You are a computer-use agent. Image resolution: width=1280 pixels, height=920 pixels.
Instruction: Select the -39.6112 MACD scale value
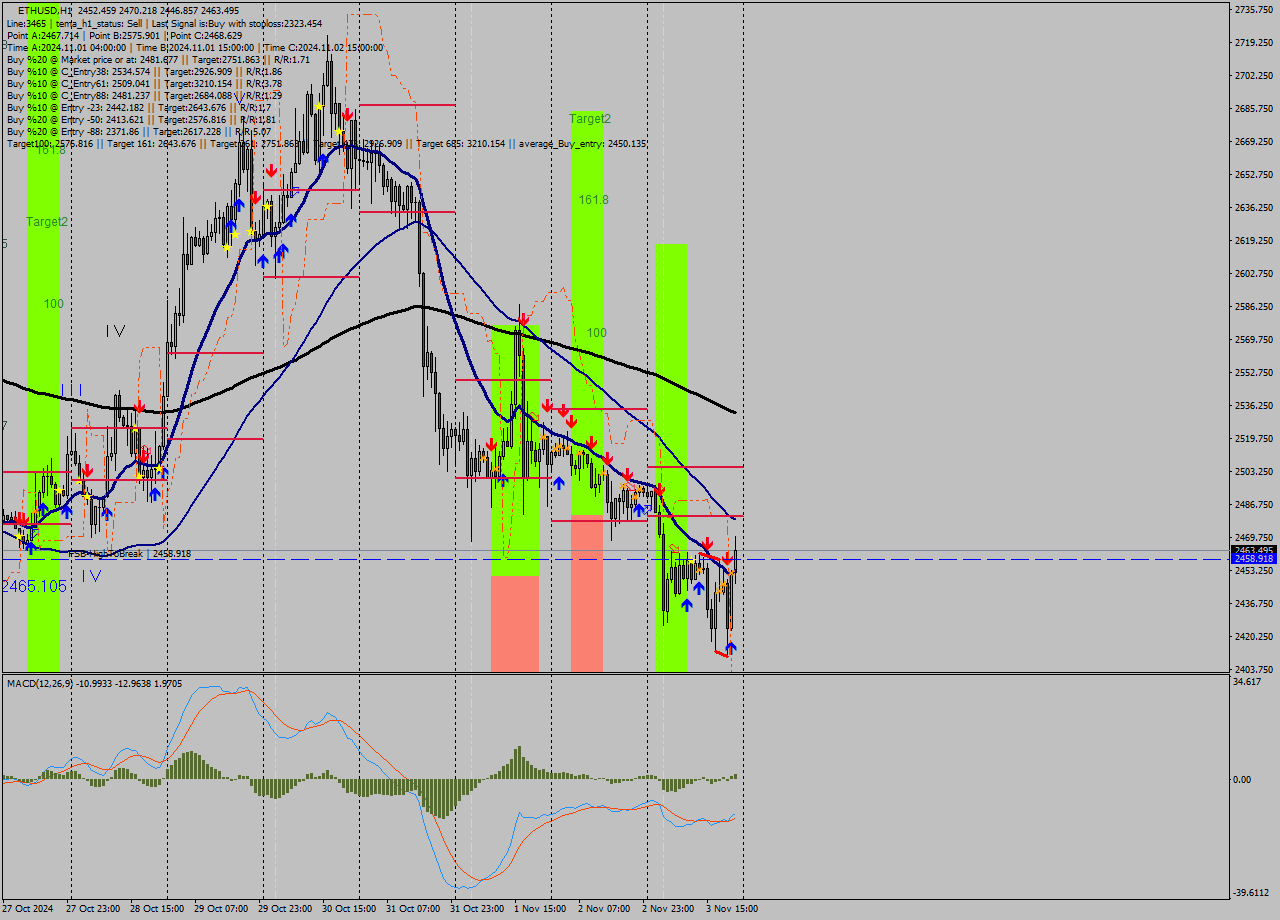click(x=1251, y=893)
